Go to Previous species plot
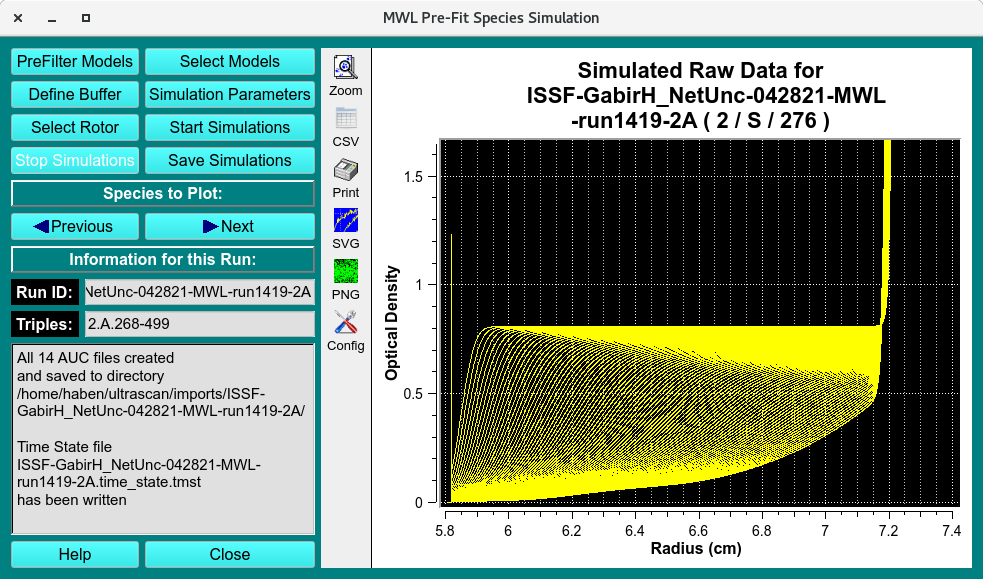The height and width of the screenshot is (579, 983). tap(74, 226)
